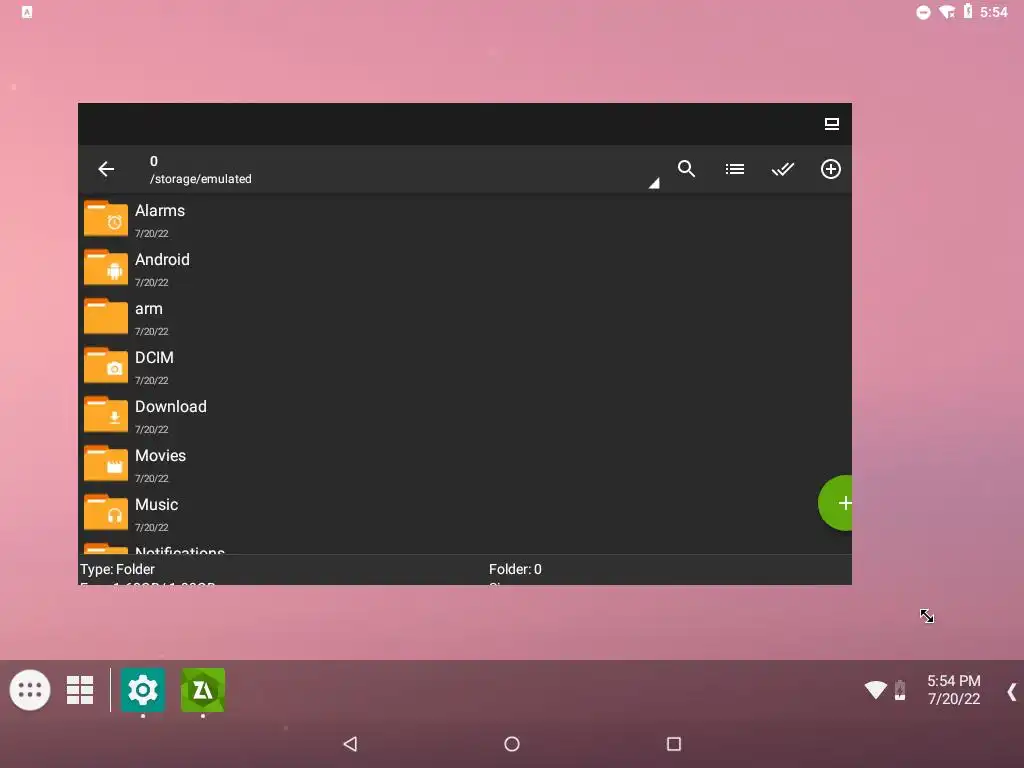Click the top status bar Wi-Fi icon
The width and height of the screenshot is (1024, 768).
(946, 12)
